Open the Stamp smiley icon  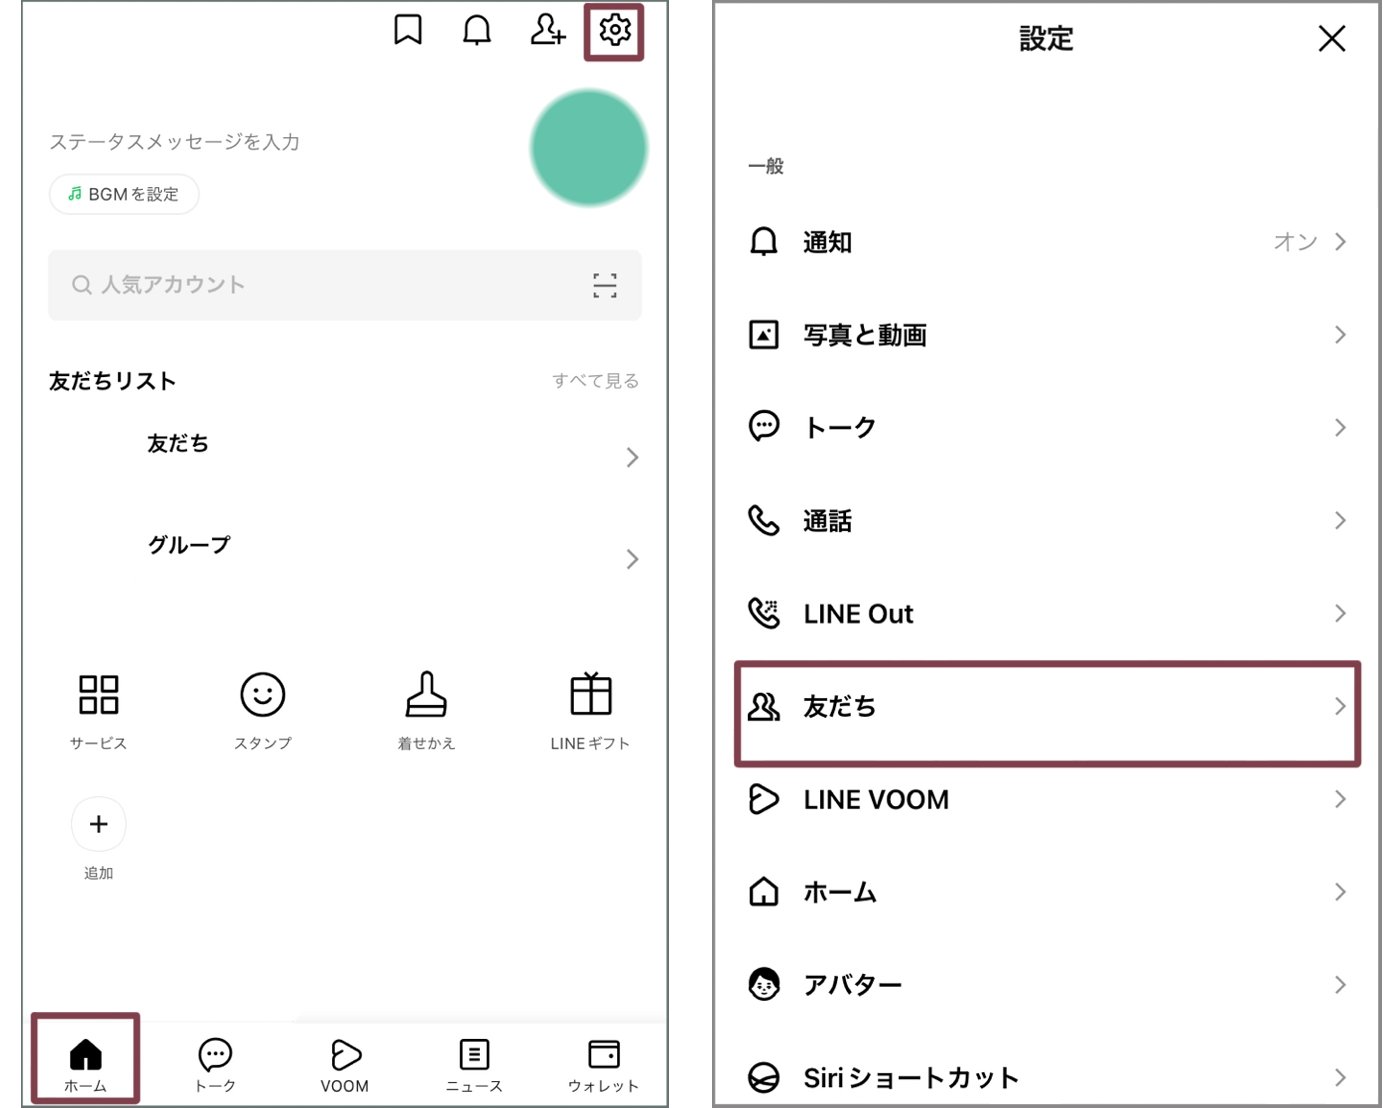point(262,695)
